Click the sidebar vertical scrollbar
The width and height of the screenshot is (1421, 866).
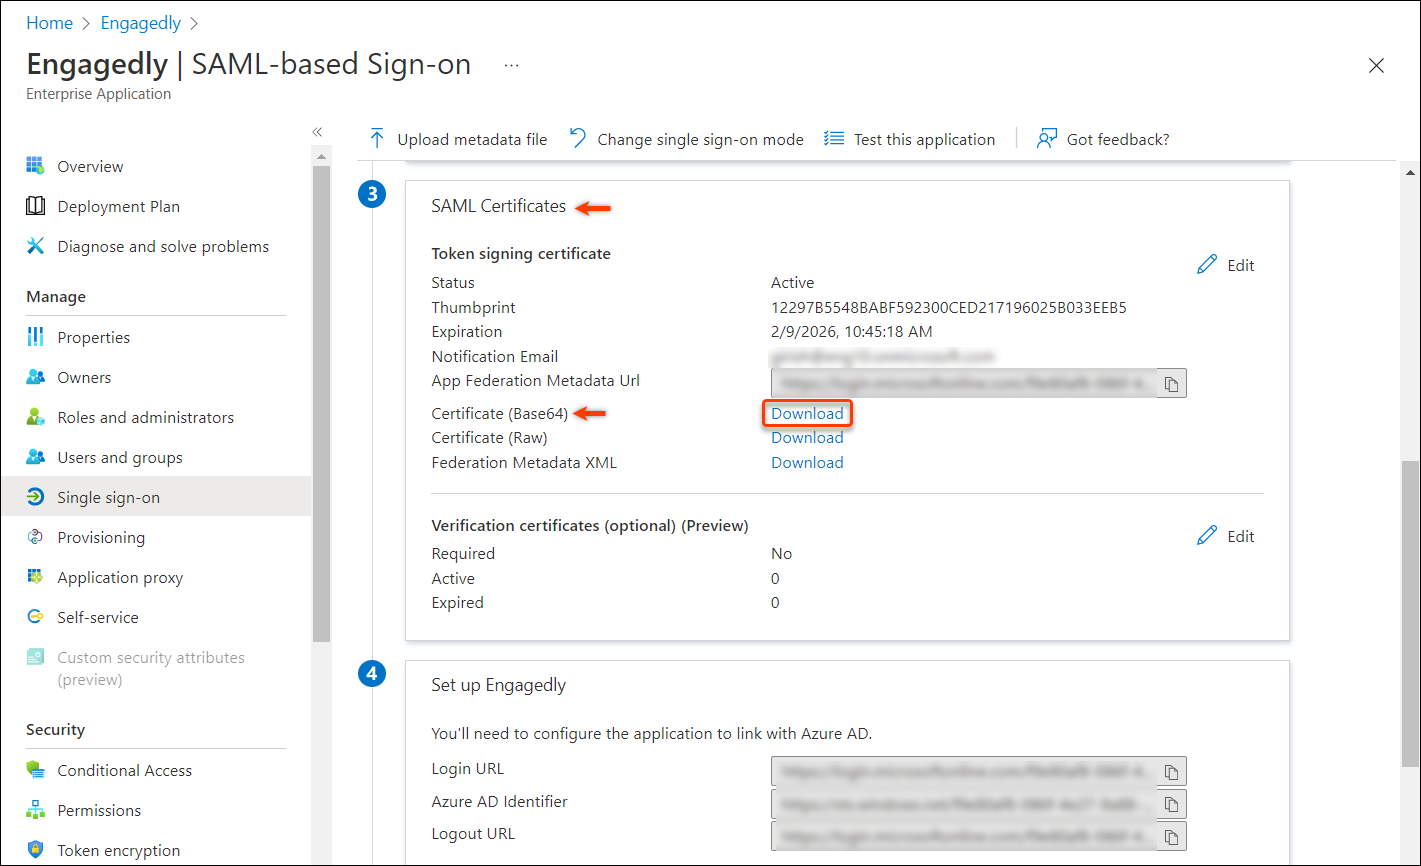(321, 403)
